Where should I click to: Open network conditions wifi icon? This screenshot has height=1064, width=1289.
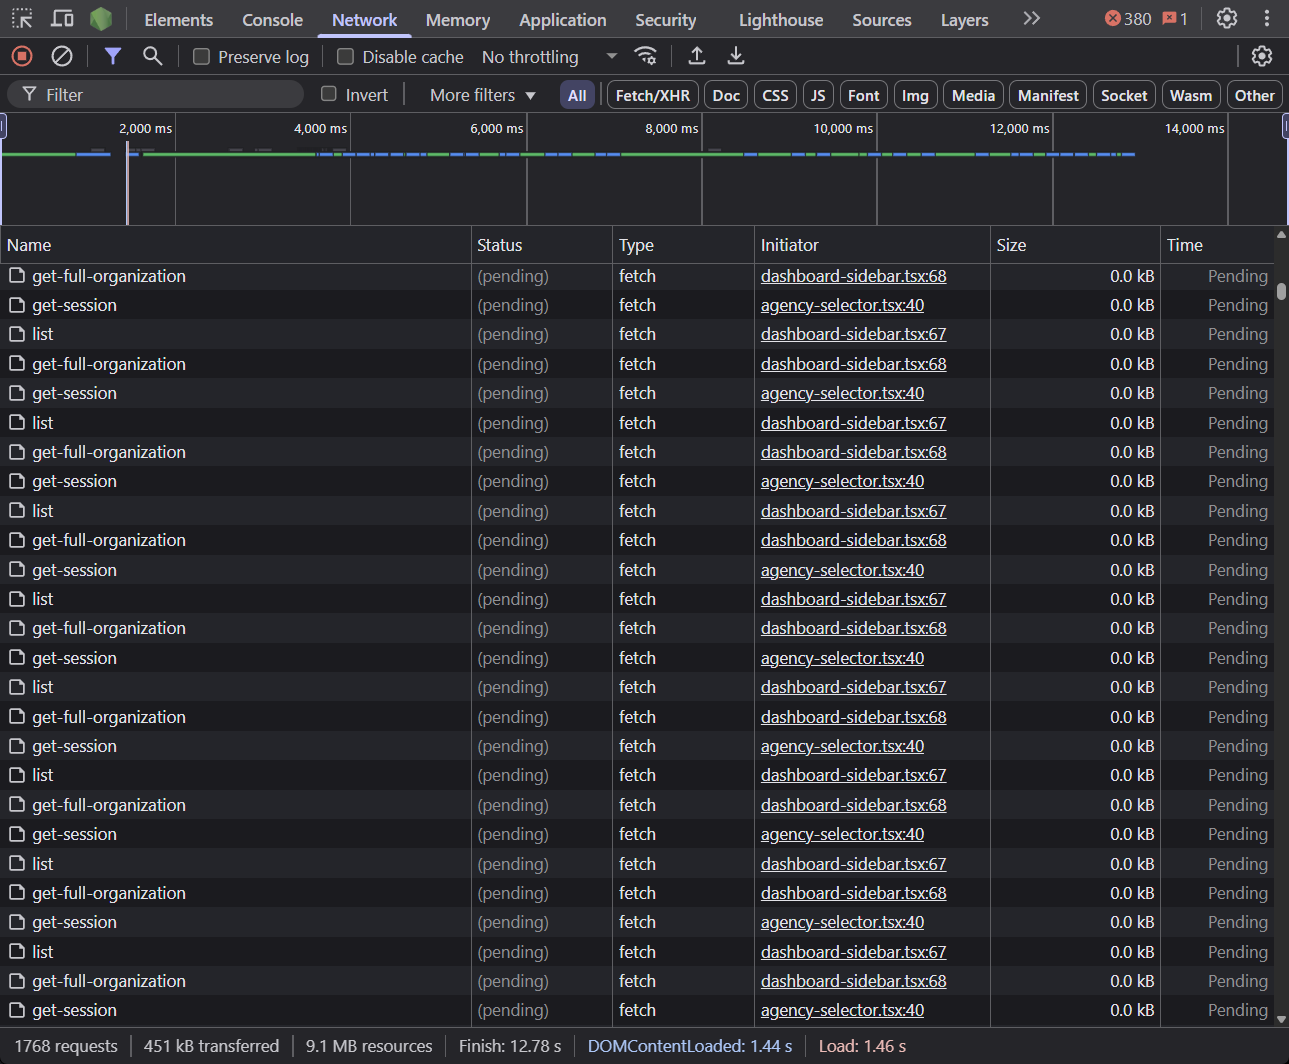click(646, 56)
